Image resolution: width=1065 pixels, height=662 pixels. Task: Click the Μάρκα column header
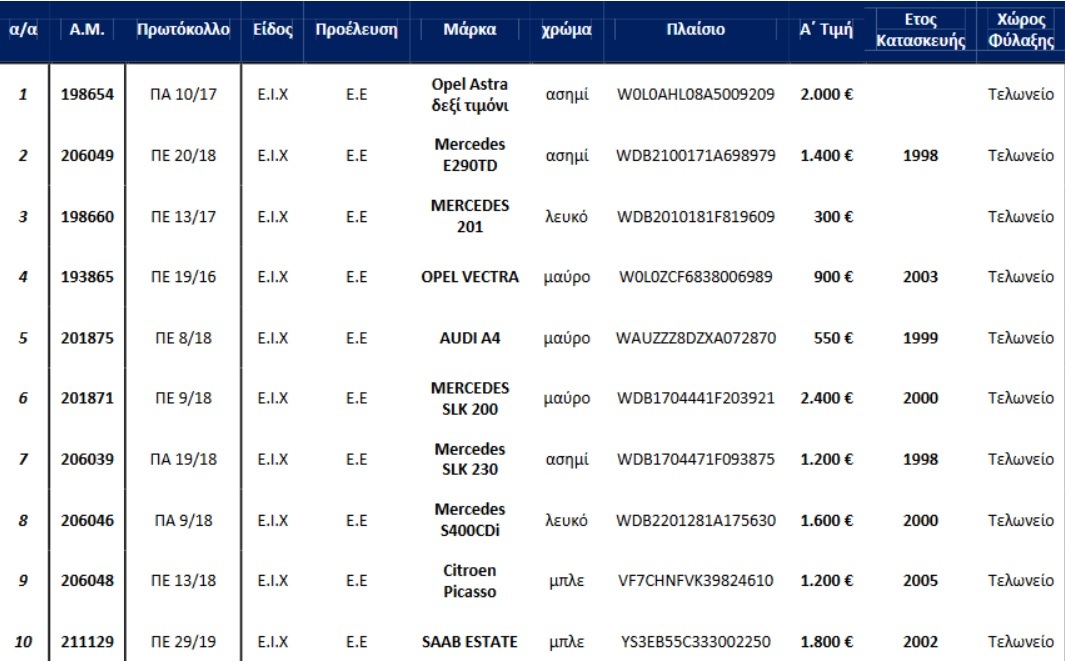(470, 30)
